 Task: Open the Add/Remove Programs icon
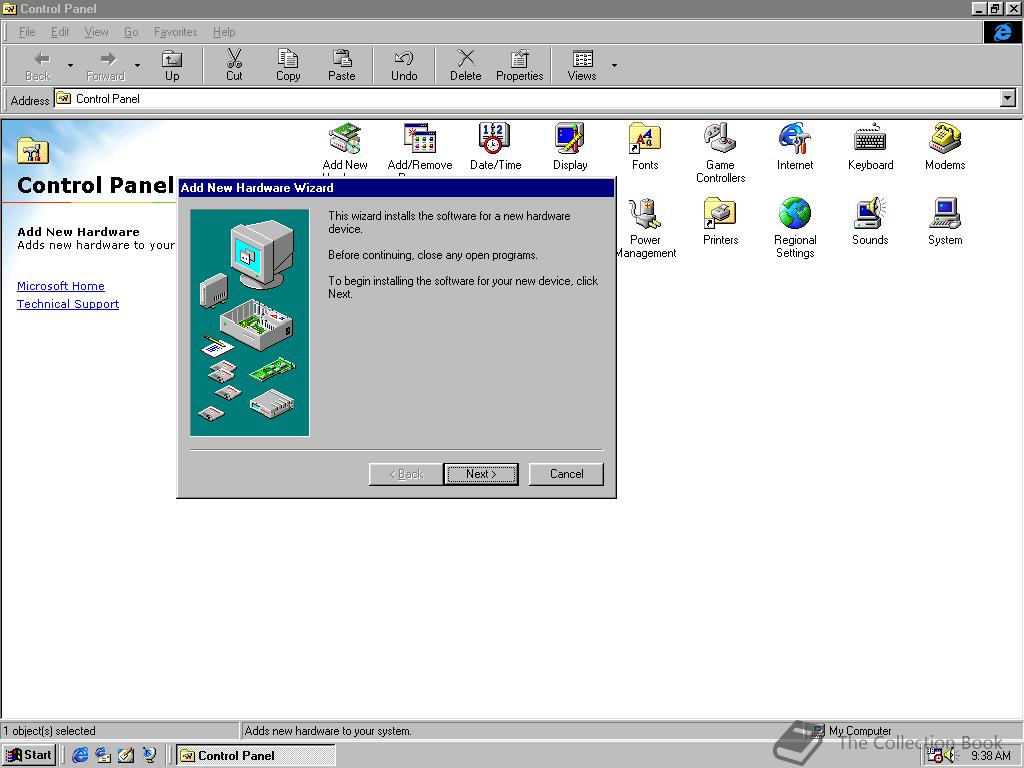pyautogui.click(x=420, y=138)
